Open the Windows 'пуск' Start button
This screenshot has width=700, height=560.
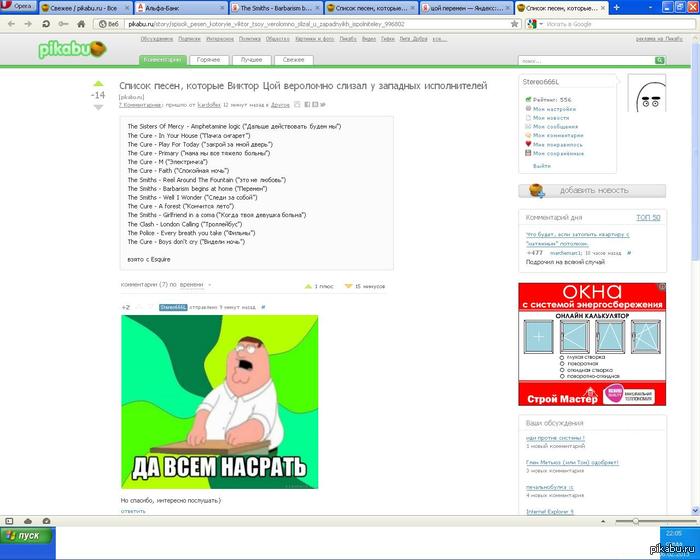28,535
